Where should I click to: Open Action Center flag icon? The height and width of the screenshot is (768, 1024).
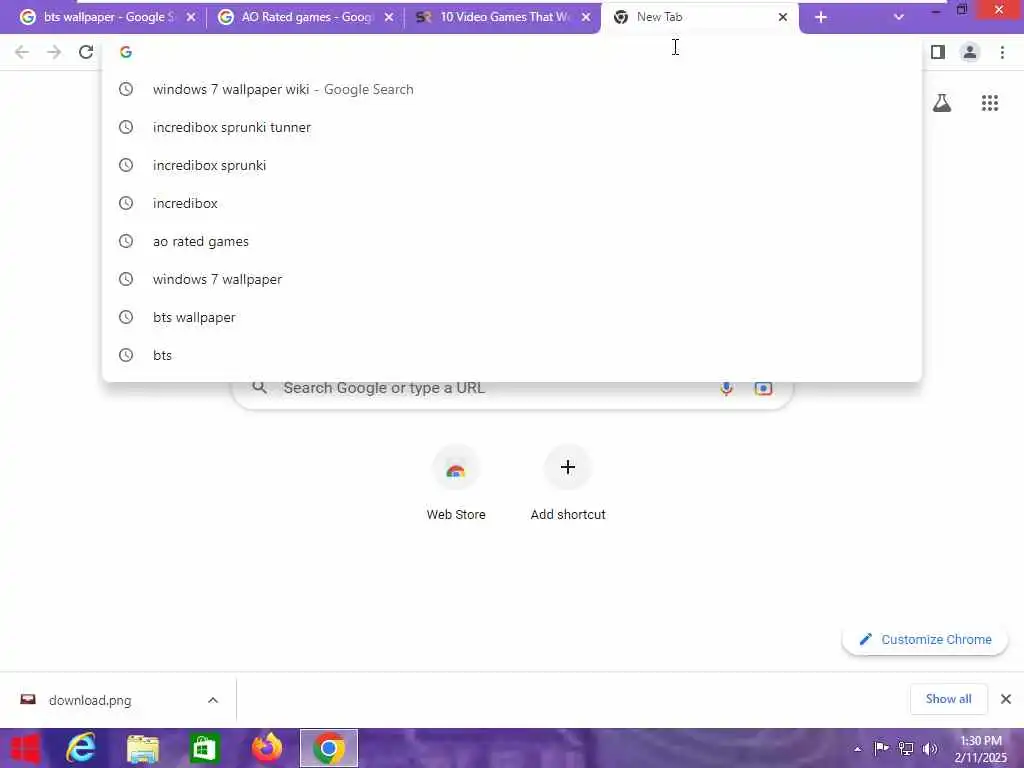(x=881, y=749)
